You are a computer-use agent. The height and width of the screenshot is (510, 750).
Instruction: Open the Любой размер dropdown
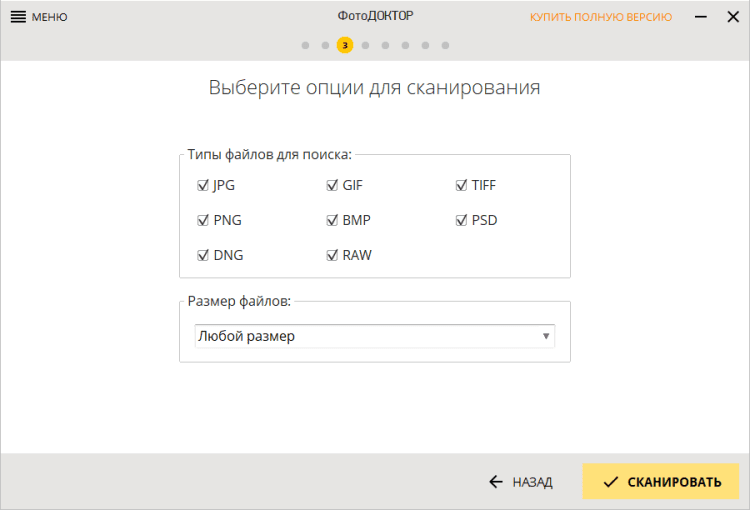click(375, 336)
